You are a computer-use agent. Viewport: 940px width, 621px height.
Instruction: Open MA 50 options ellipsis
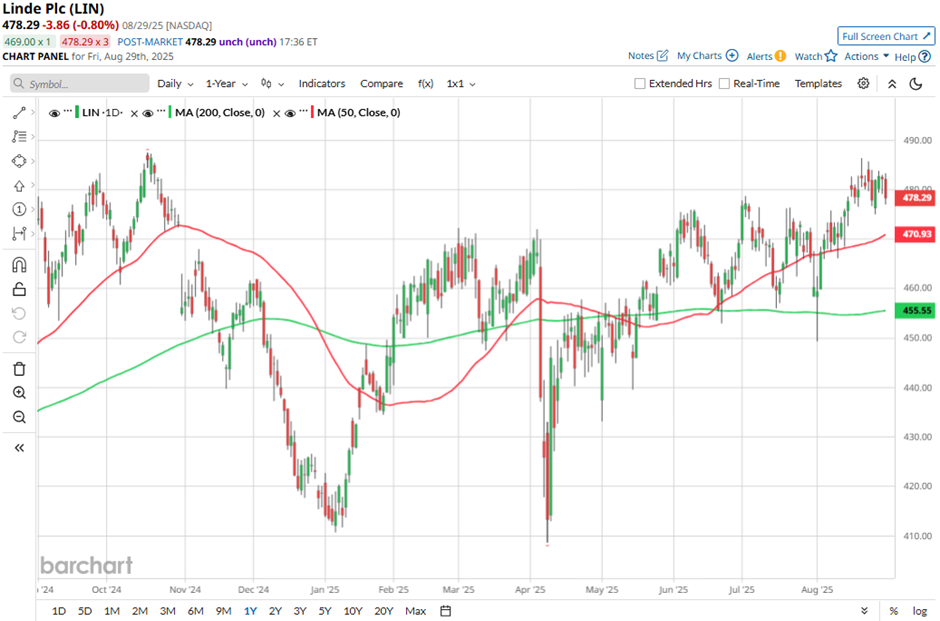coord(303,111)
